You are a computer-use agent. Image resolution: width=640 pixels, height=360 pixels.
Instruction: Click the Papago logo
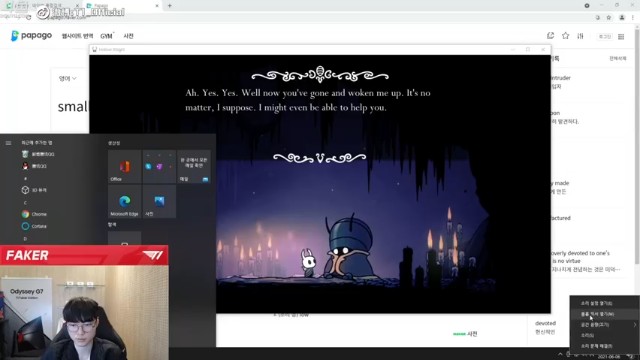click(x=31, y=36)
